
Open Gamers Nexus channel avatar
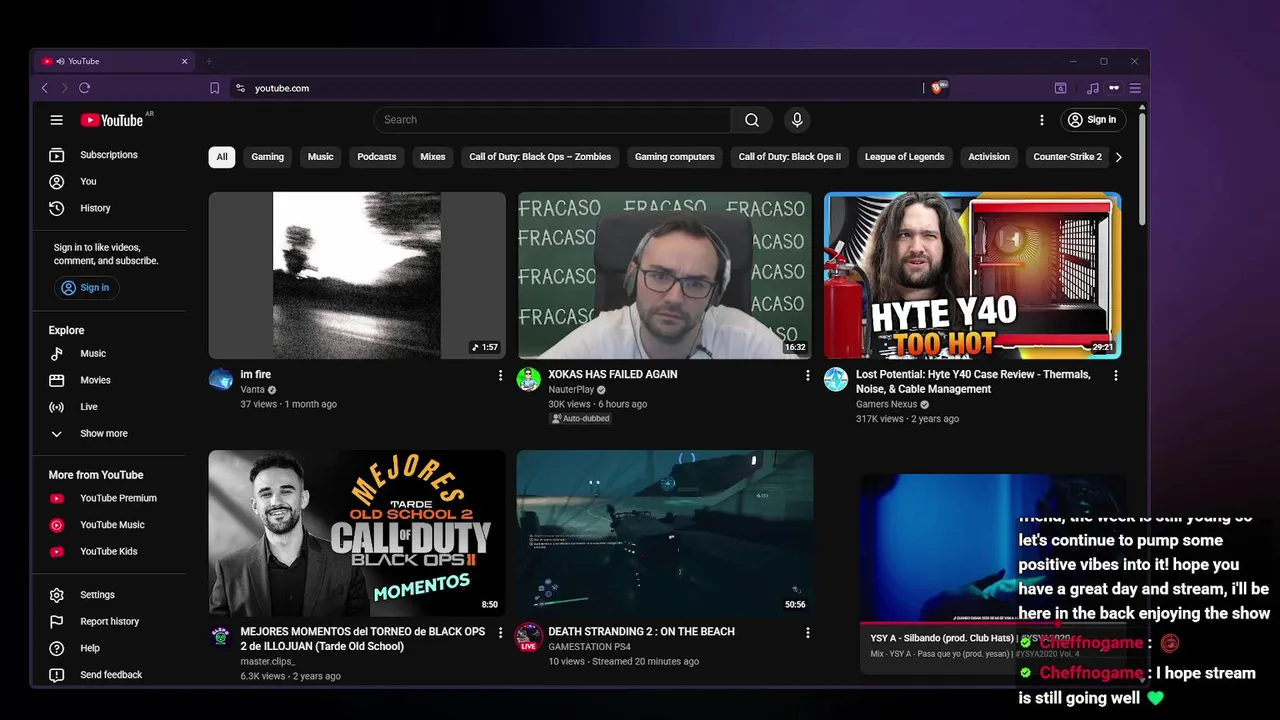(x=836, y=379)
